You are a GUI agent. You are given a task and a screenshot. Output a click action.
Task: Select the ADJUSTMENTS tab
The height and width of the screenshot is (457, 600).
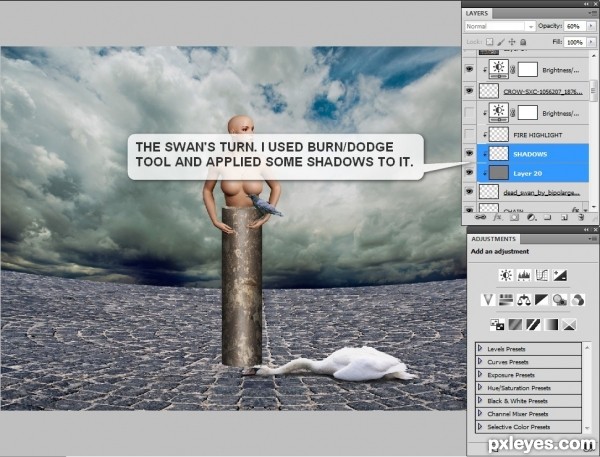pyautogui.click(x=493, y=239)
